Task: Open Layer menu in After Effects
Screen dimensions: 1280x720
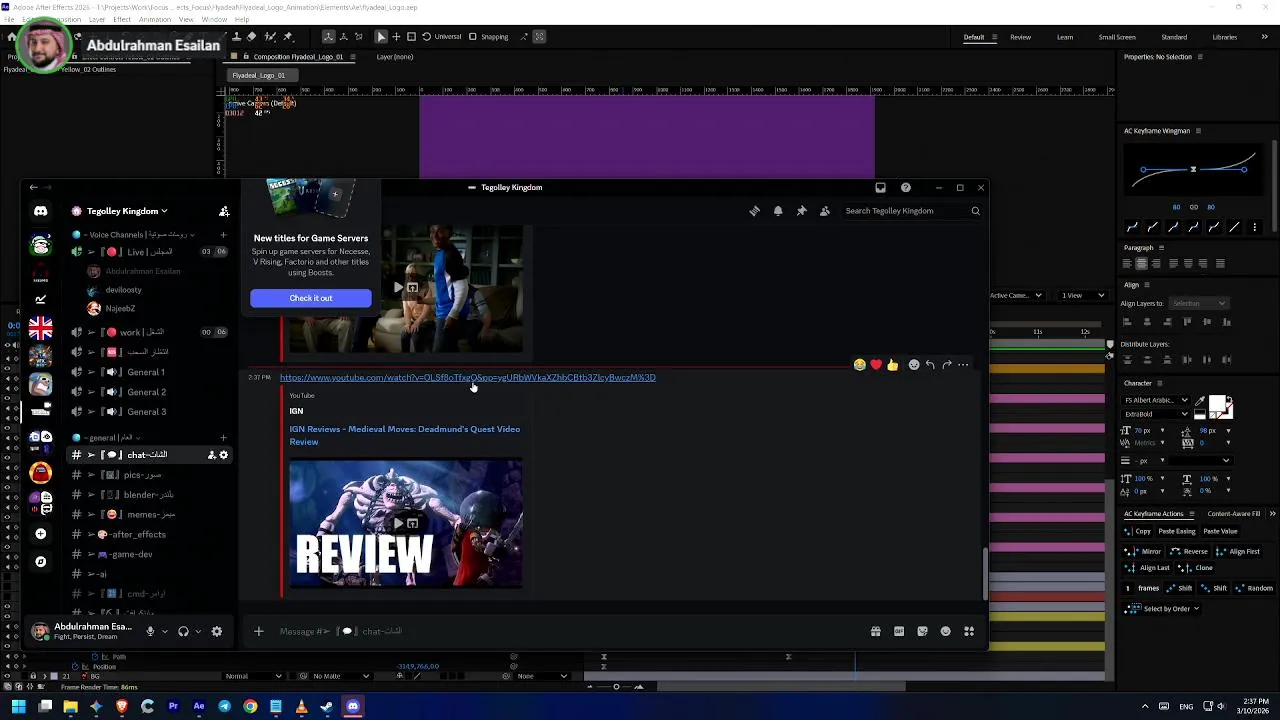Action: 97,19
